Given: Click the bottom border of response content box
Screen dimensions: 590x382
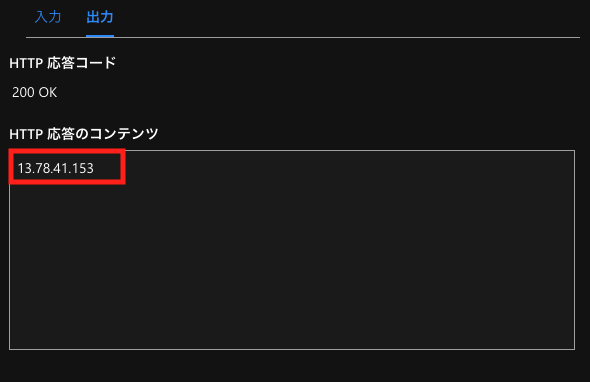Looking at the screenshot, I should click(292, 349).
